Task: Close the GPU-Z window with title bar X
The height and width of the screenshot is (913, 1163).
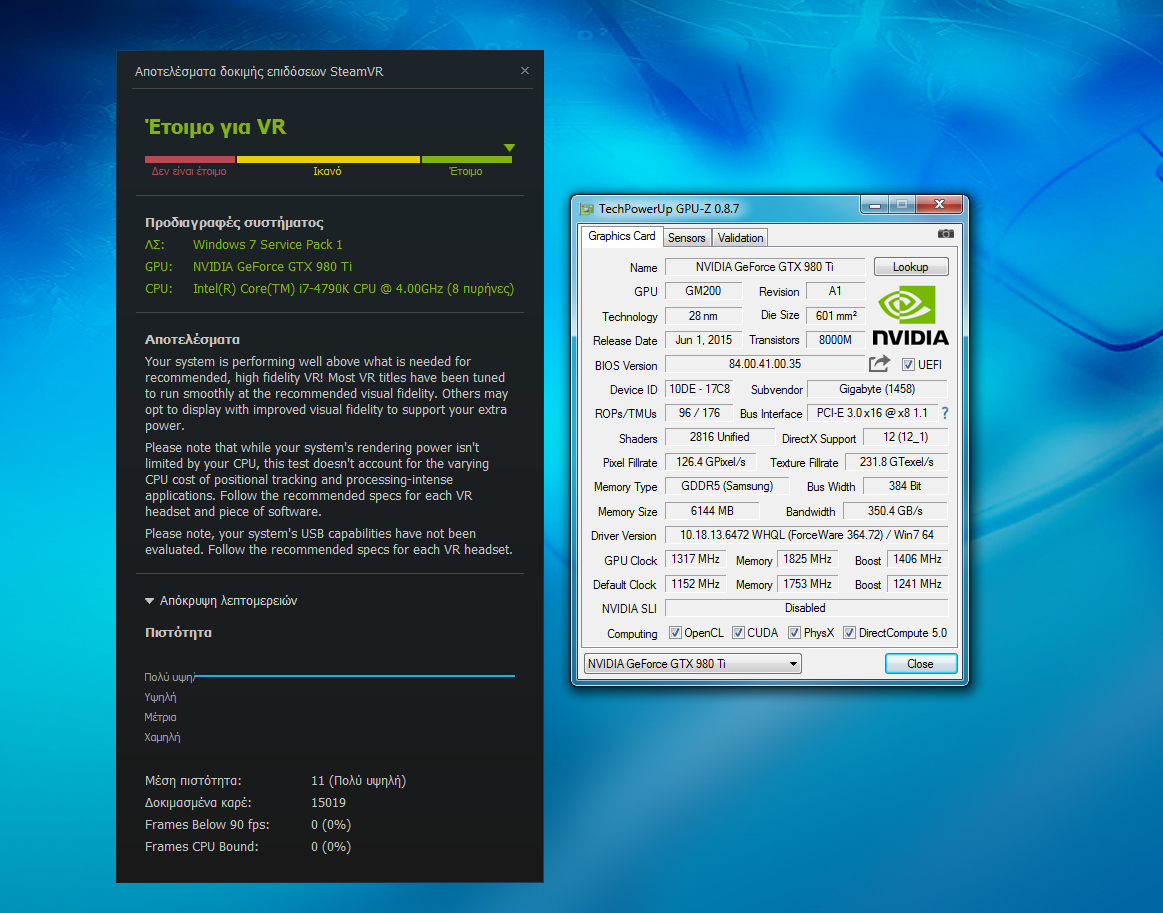Action: (x=939, y=204)
